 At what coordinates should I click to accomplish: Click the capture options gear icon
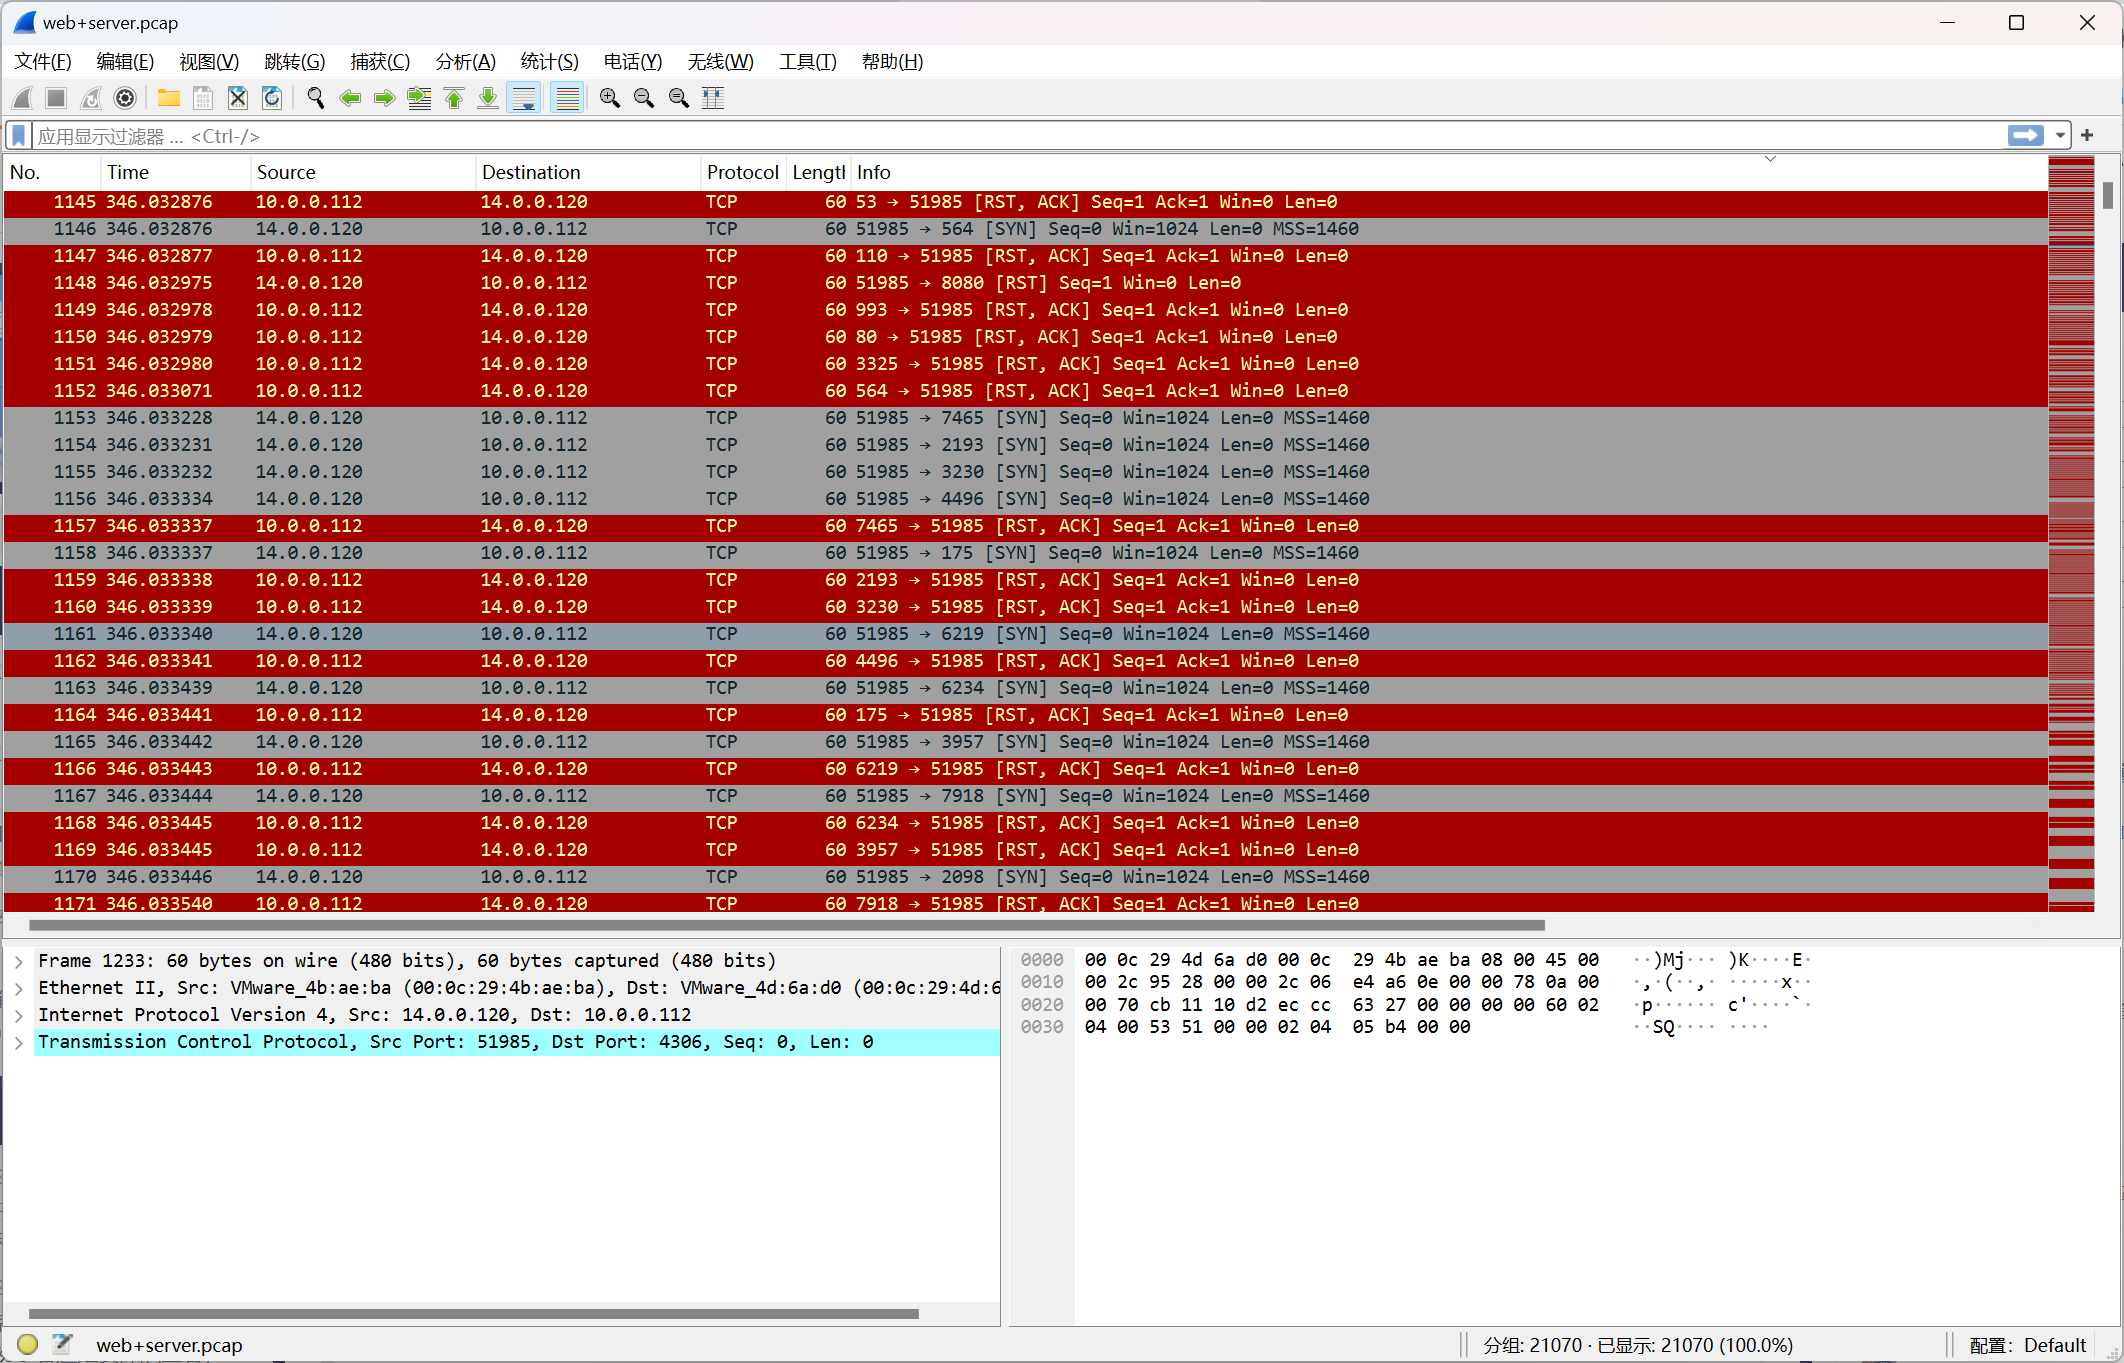pos(125,98)
